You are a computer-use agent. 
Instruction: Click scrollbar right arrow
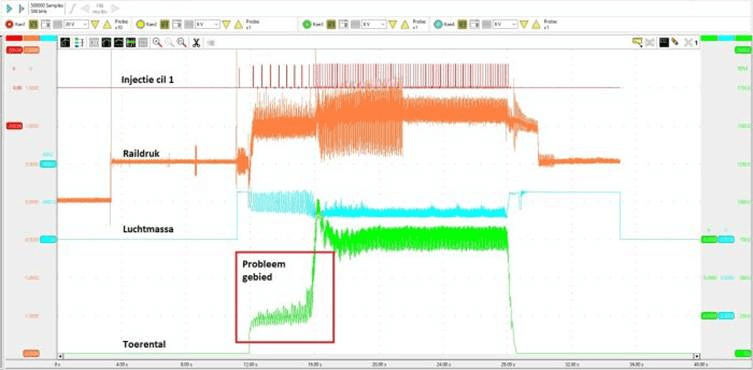coord(696,356)
